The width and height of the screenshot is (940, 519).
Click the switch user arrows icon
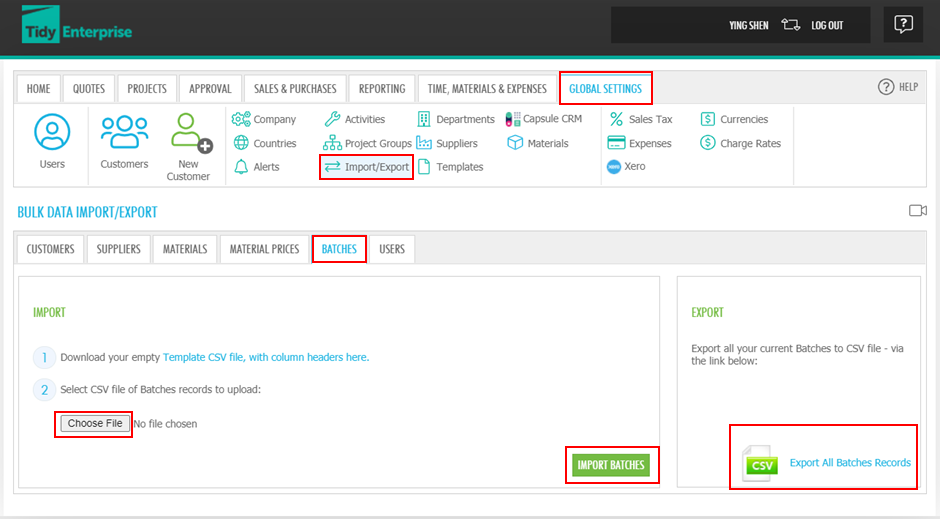[x=791, y=25]
